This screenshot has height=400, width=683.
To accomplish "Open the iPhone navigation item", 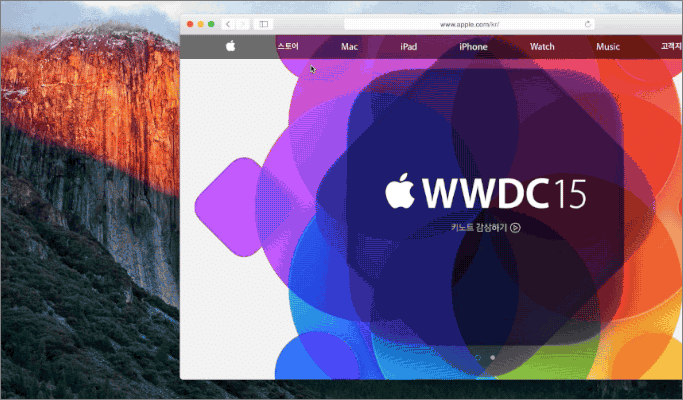I will [x=473, y=47].
